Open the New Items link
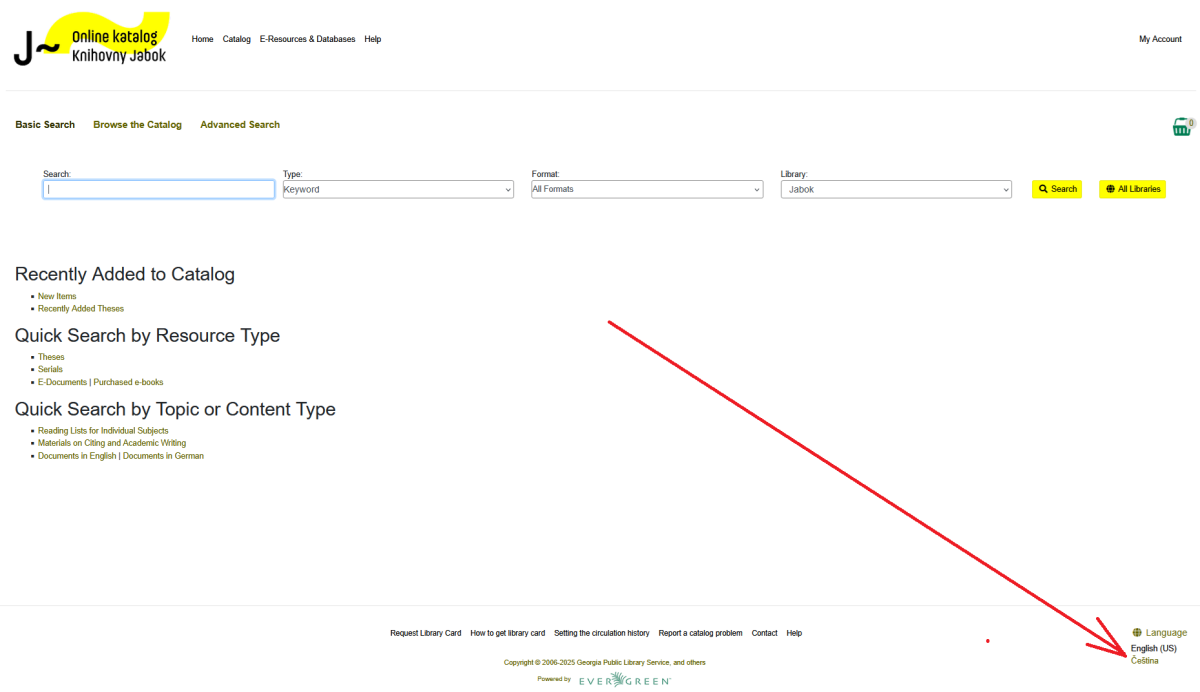This screenshot has height=692, width=1200. (57, 296)
